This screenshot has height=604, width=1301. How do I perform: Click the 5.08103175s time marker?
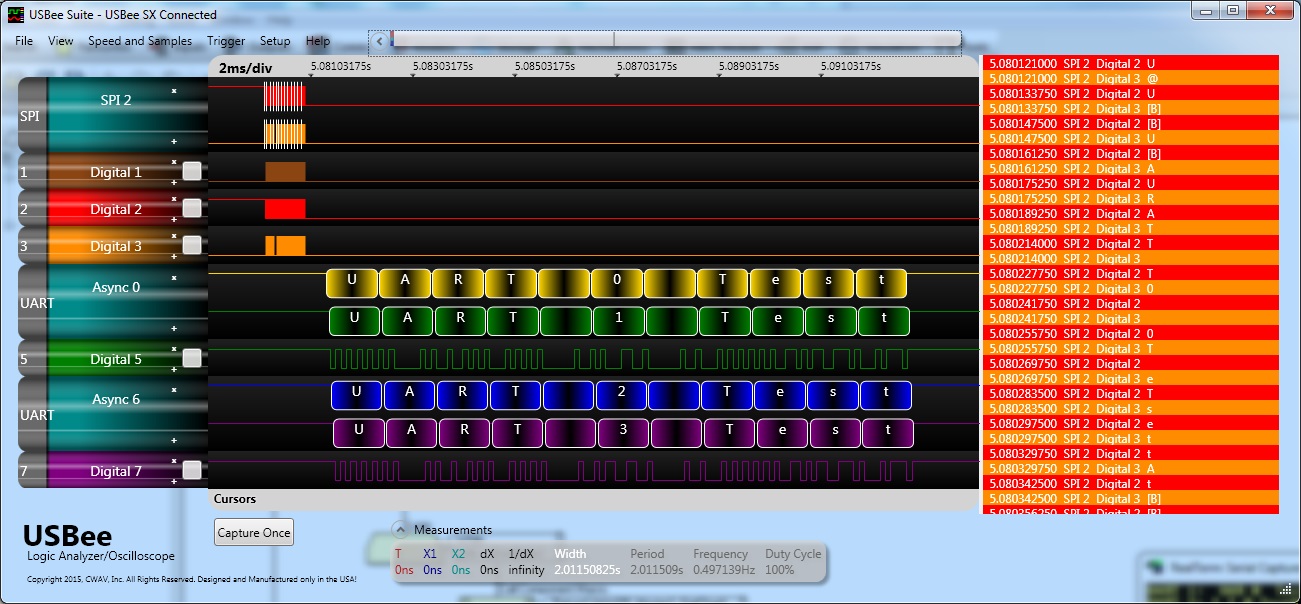340,66
